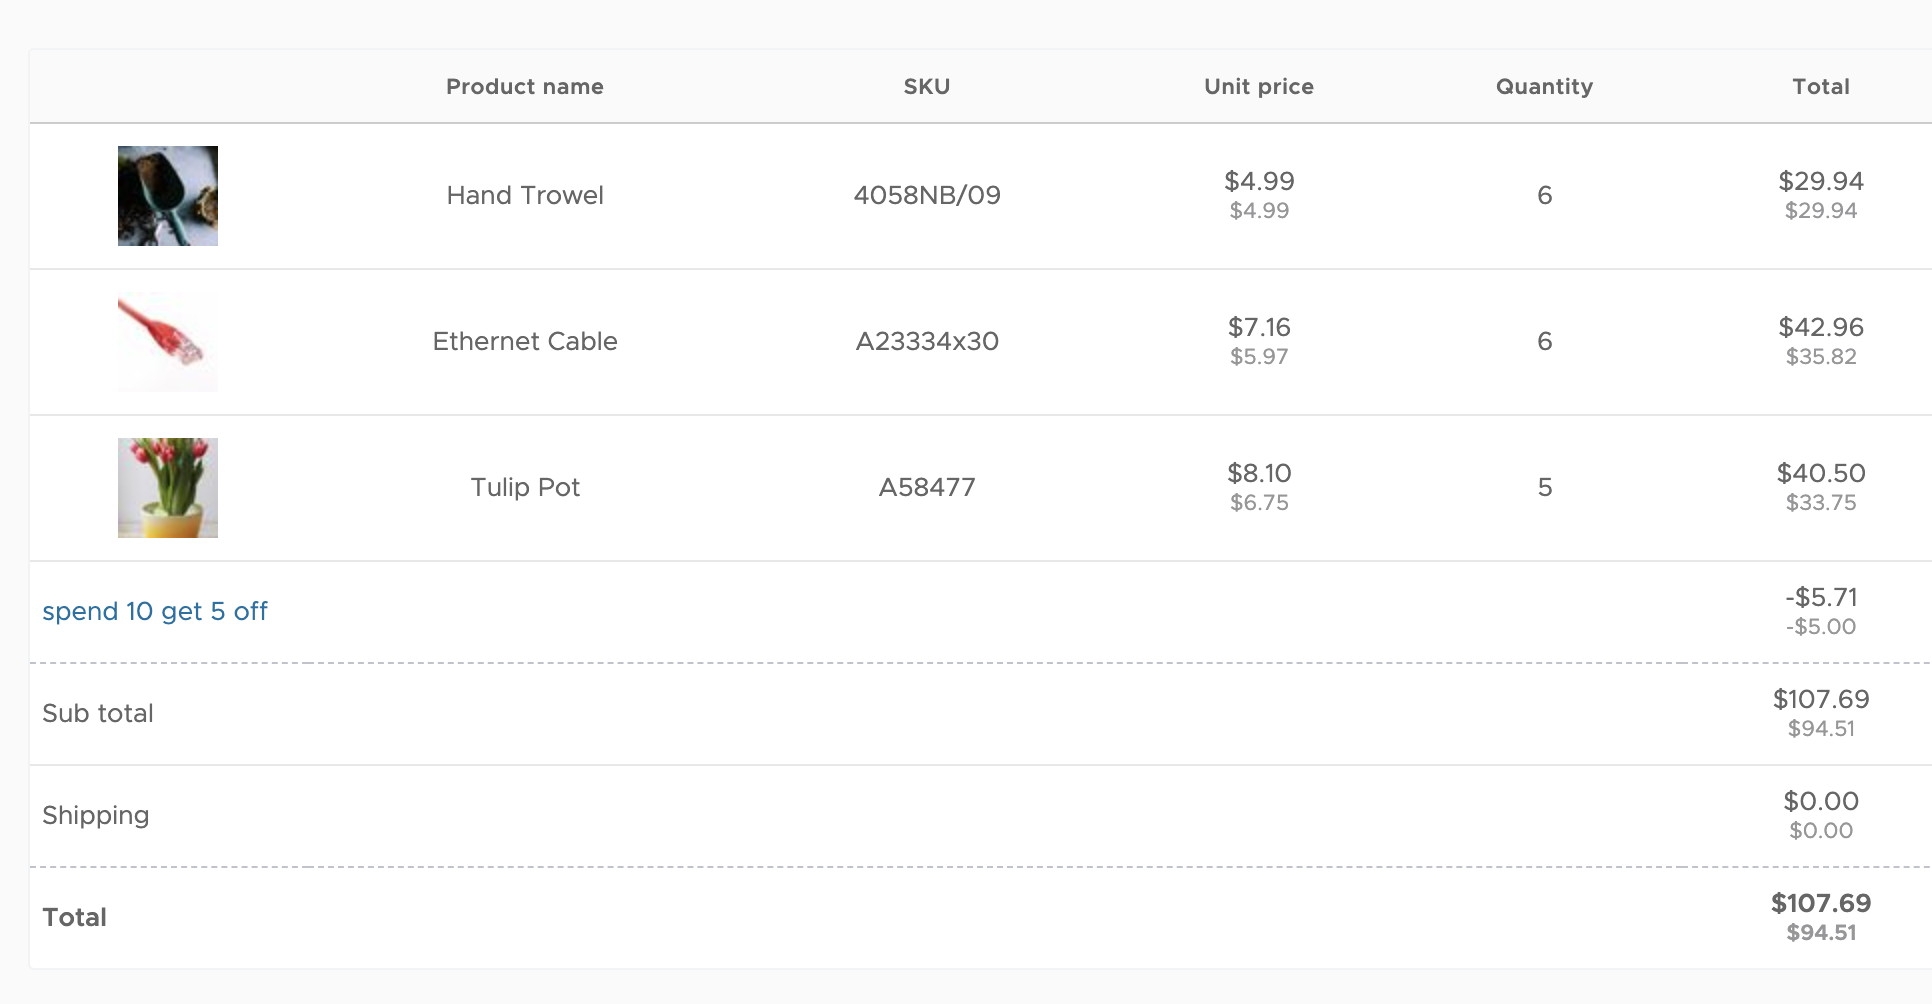Click the Sub total row label
The height and width of the screenshot is (1004, 1932).
tap(98, 713)
